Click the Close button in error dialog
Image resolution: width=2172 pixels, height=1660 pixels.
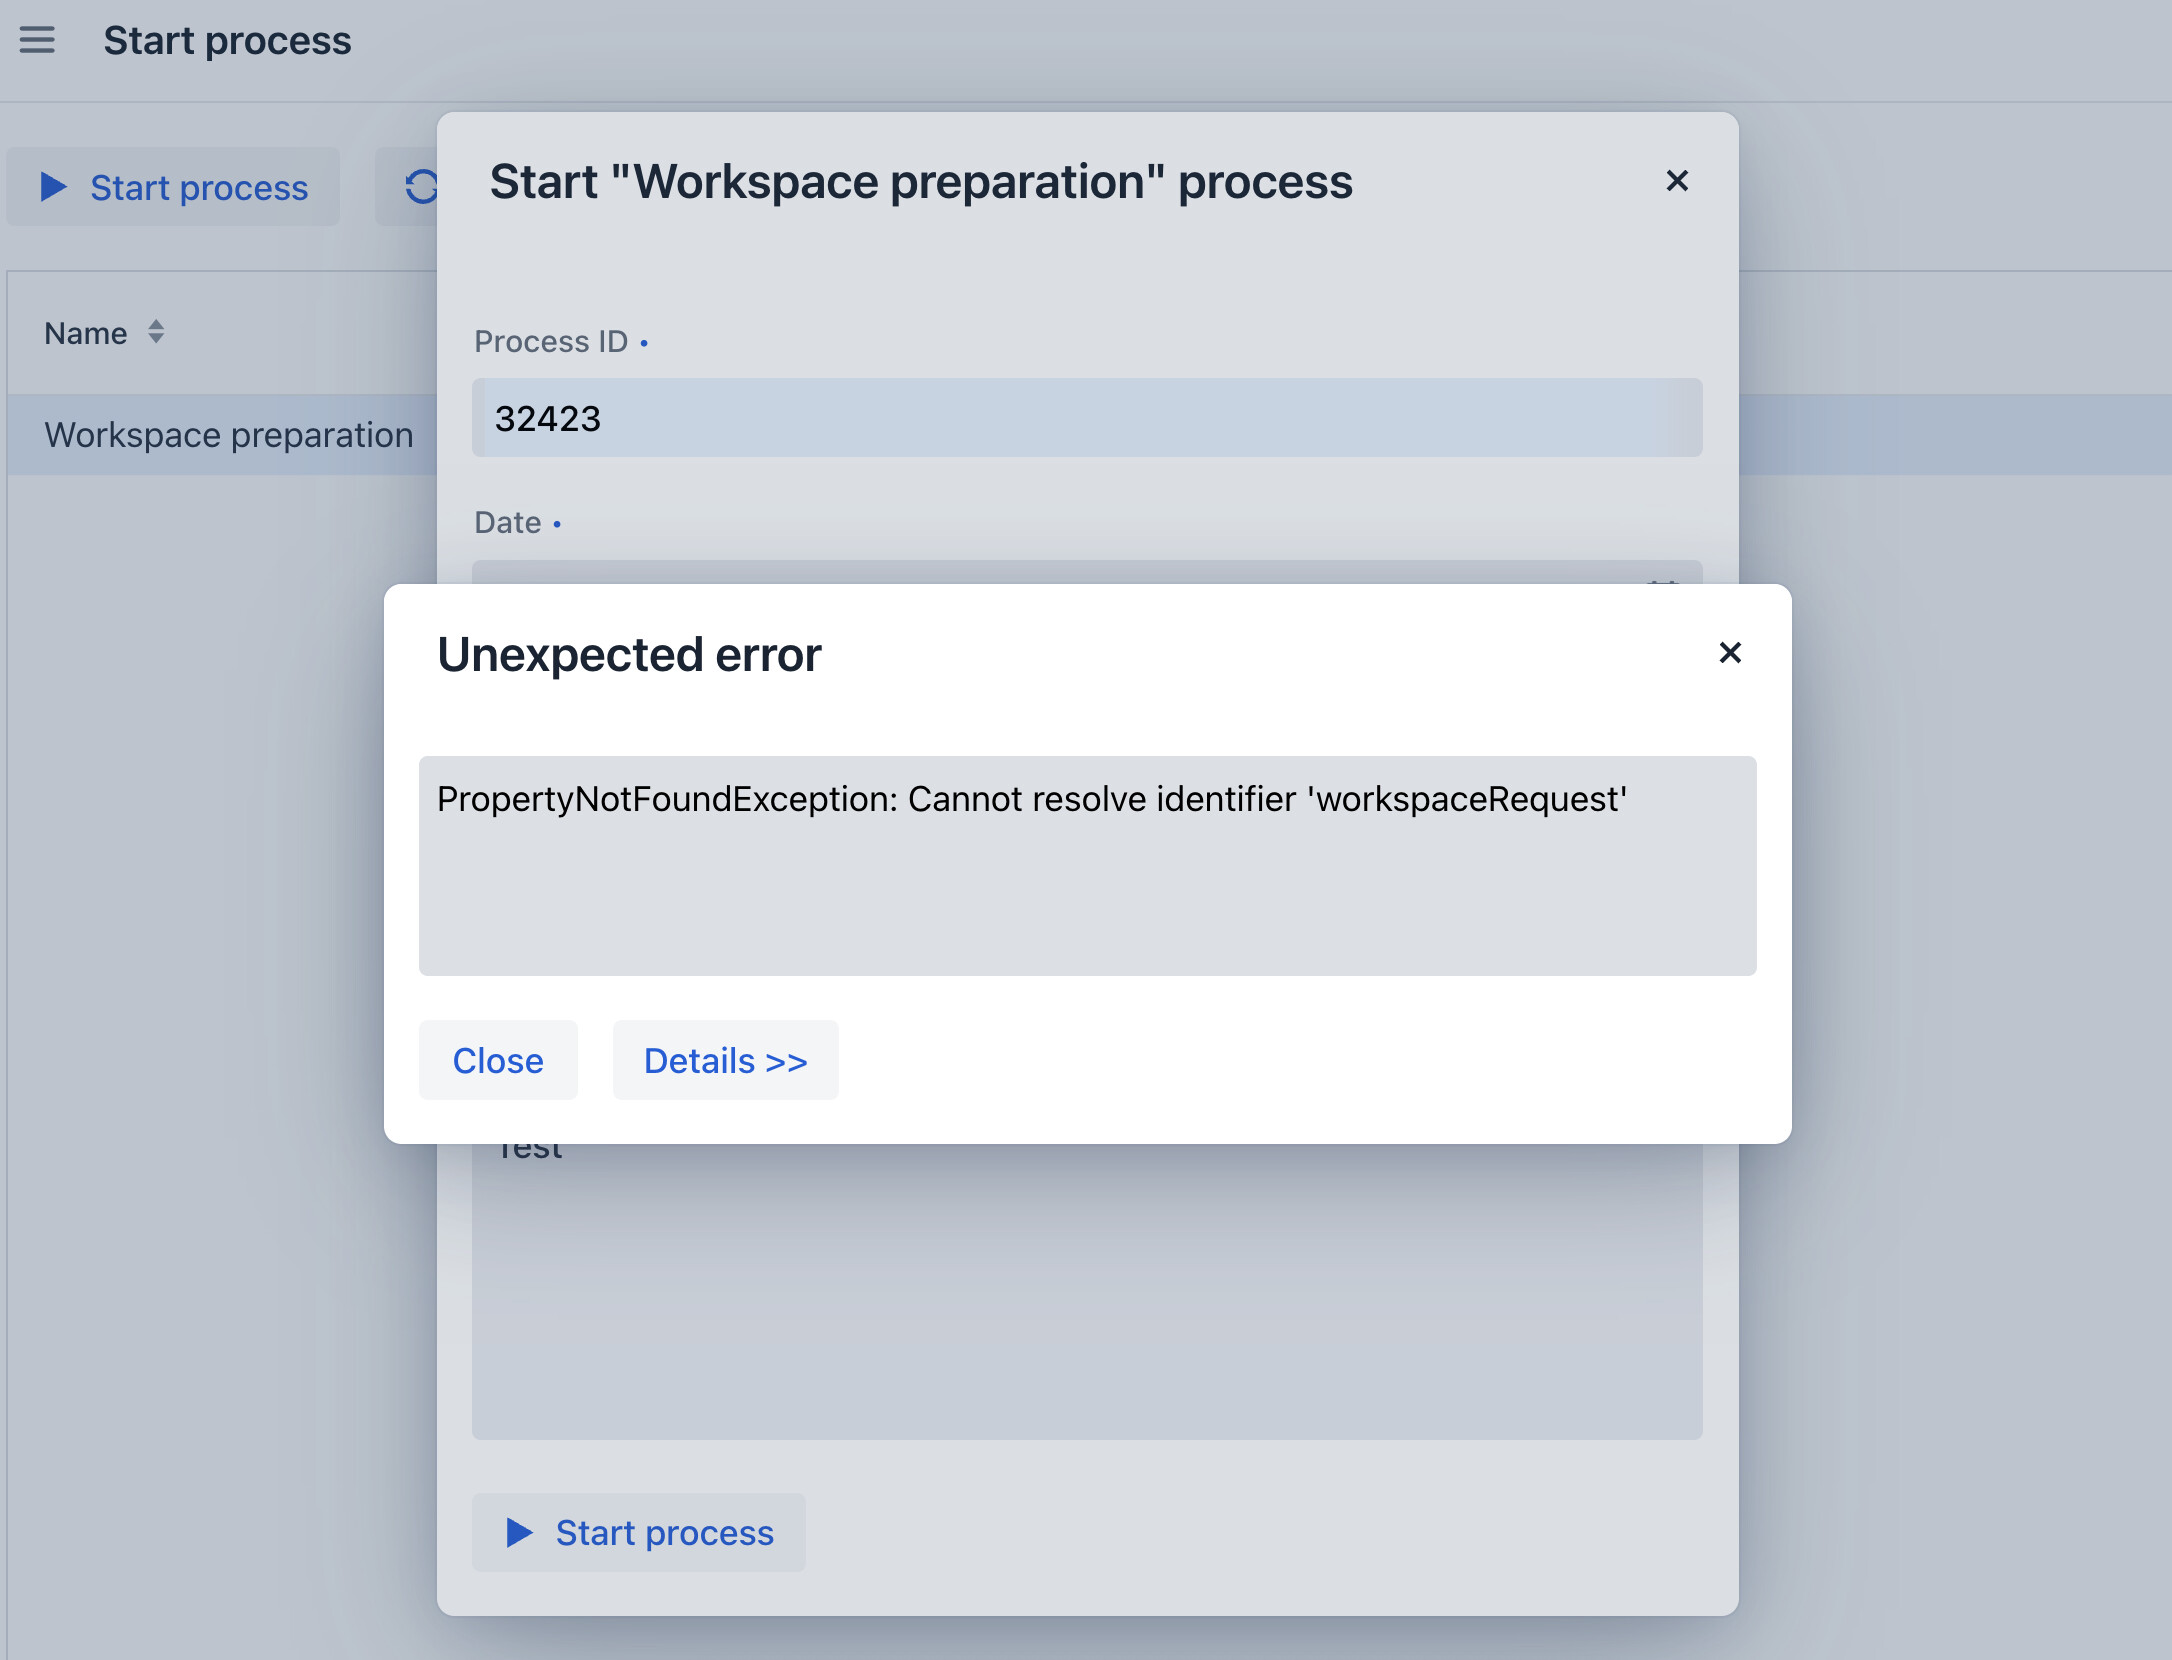point(498,1060)
